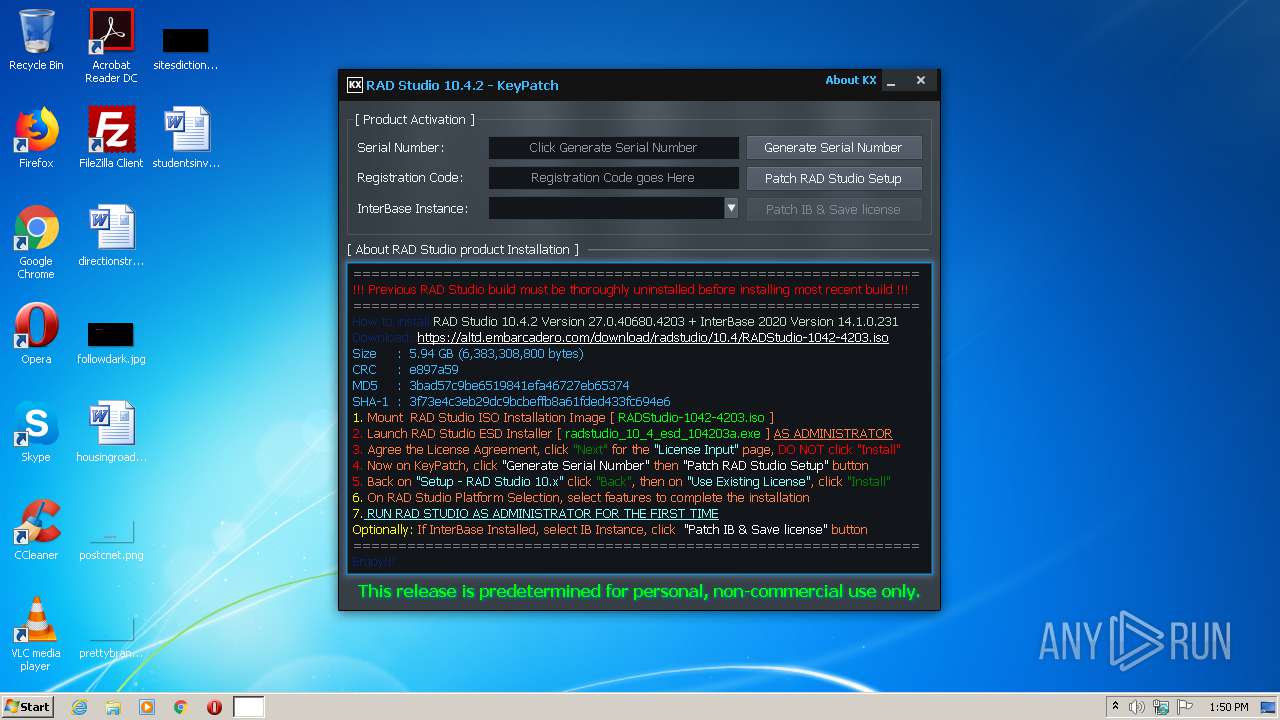Image resolution: width=1280 pixels, height=720 pixels.
Task: Open the Windows Start menu
Action: click(x=27, y=706)
